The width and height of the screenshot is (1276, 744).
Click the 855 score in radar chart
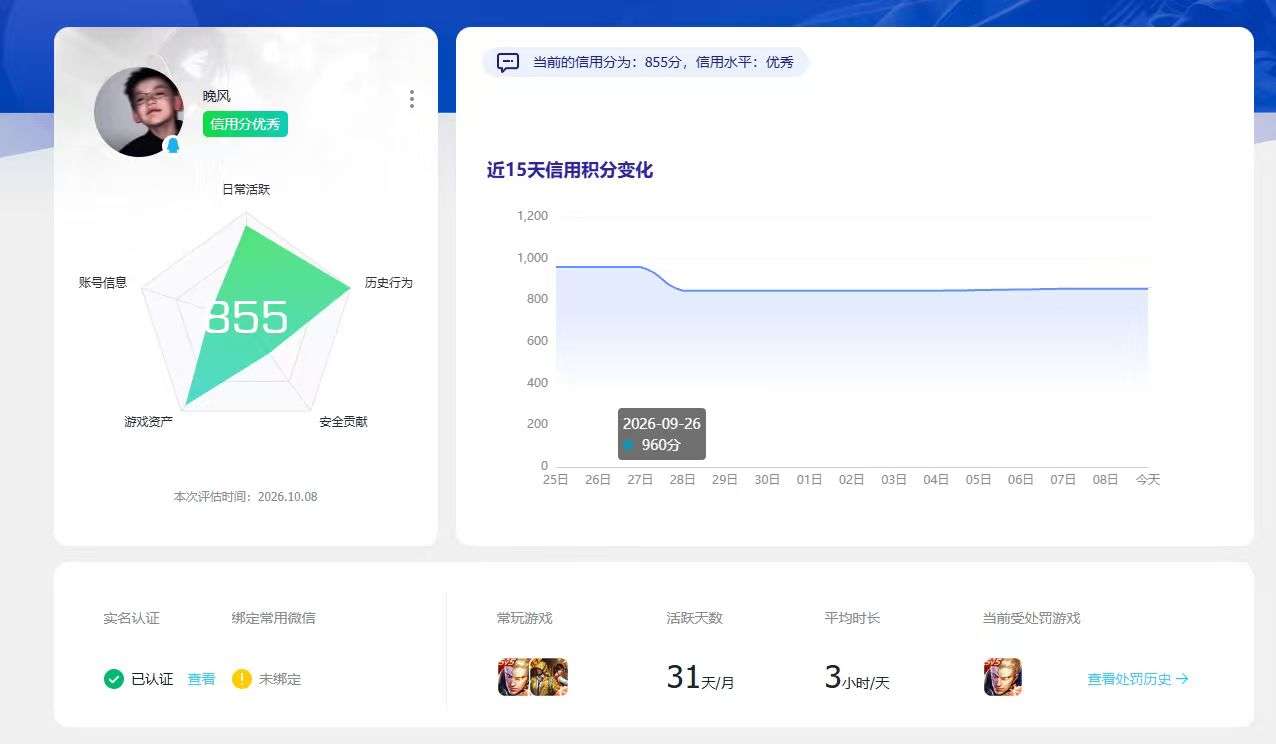[x=246, y=318]
